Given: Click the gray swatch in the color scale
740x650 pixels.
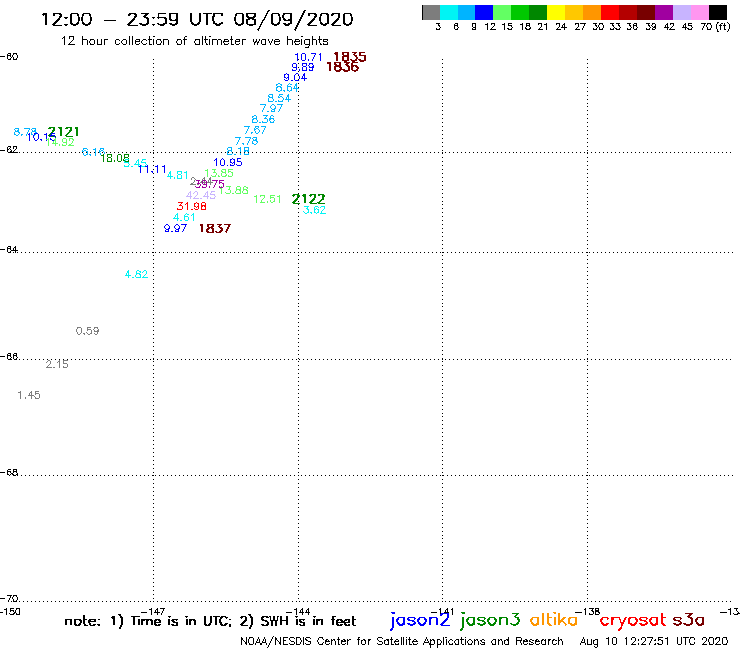Looking at the screenshot, I should [431, 12].
